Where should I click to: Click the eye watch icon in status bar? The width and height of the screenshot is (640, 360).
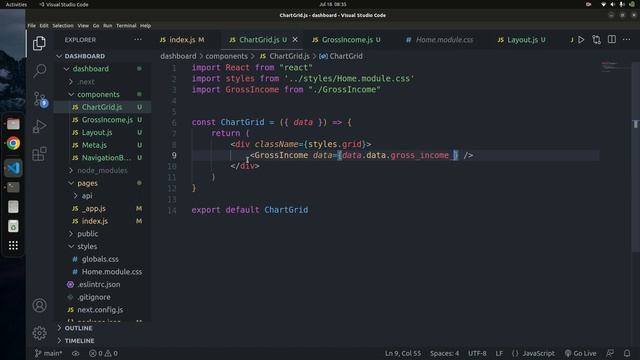click(x=76, y=353)
